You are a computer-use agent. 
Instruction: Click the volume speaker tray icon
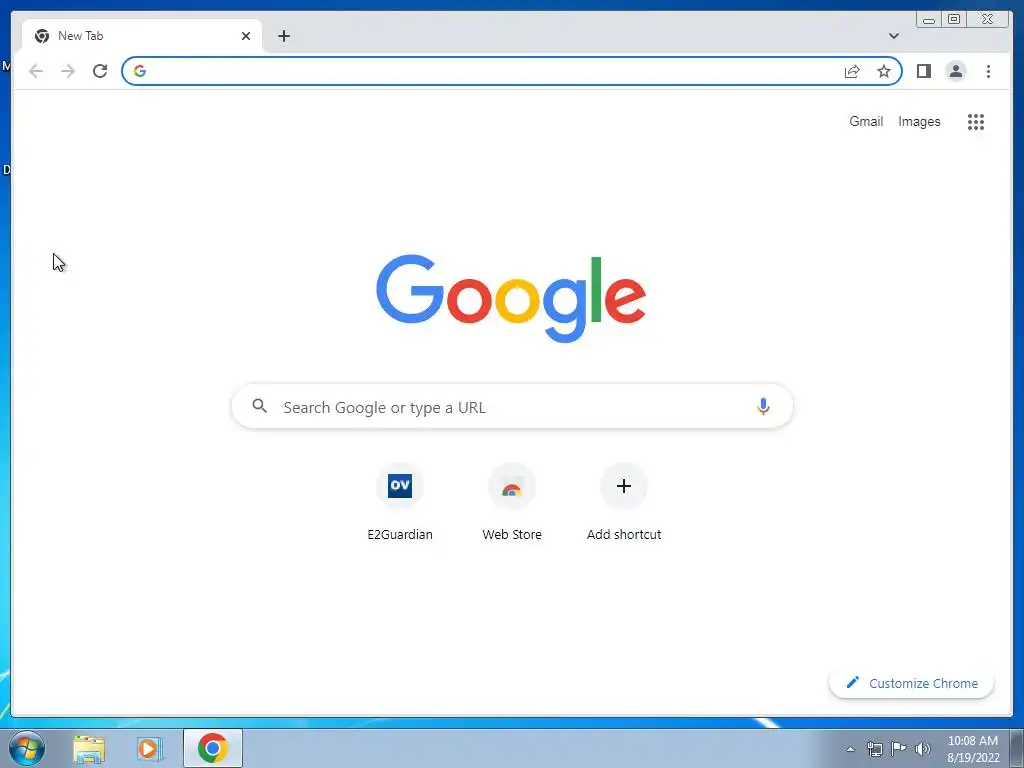tap(923, 749)
